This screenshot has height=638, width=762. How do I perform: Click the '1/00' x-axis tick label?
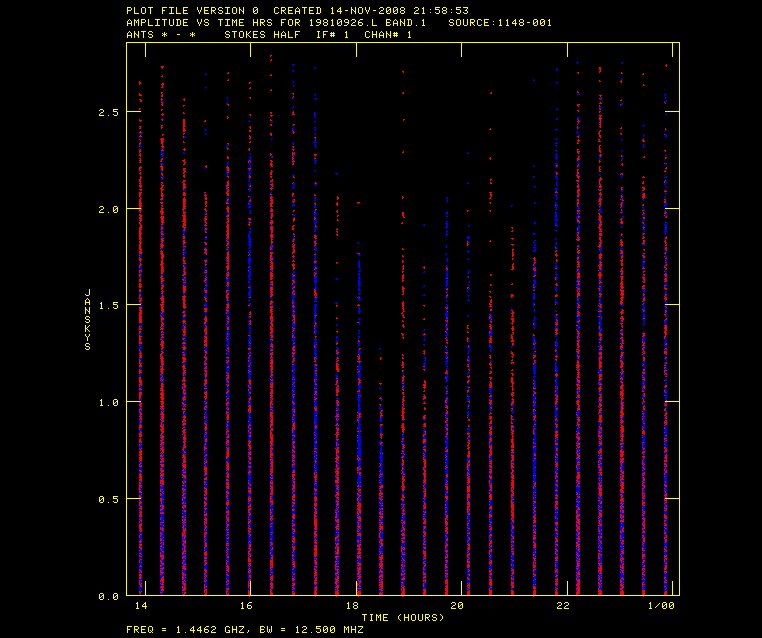pyautogui.click(x=662, y=606)
